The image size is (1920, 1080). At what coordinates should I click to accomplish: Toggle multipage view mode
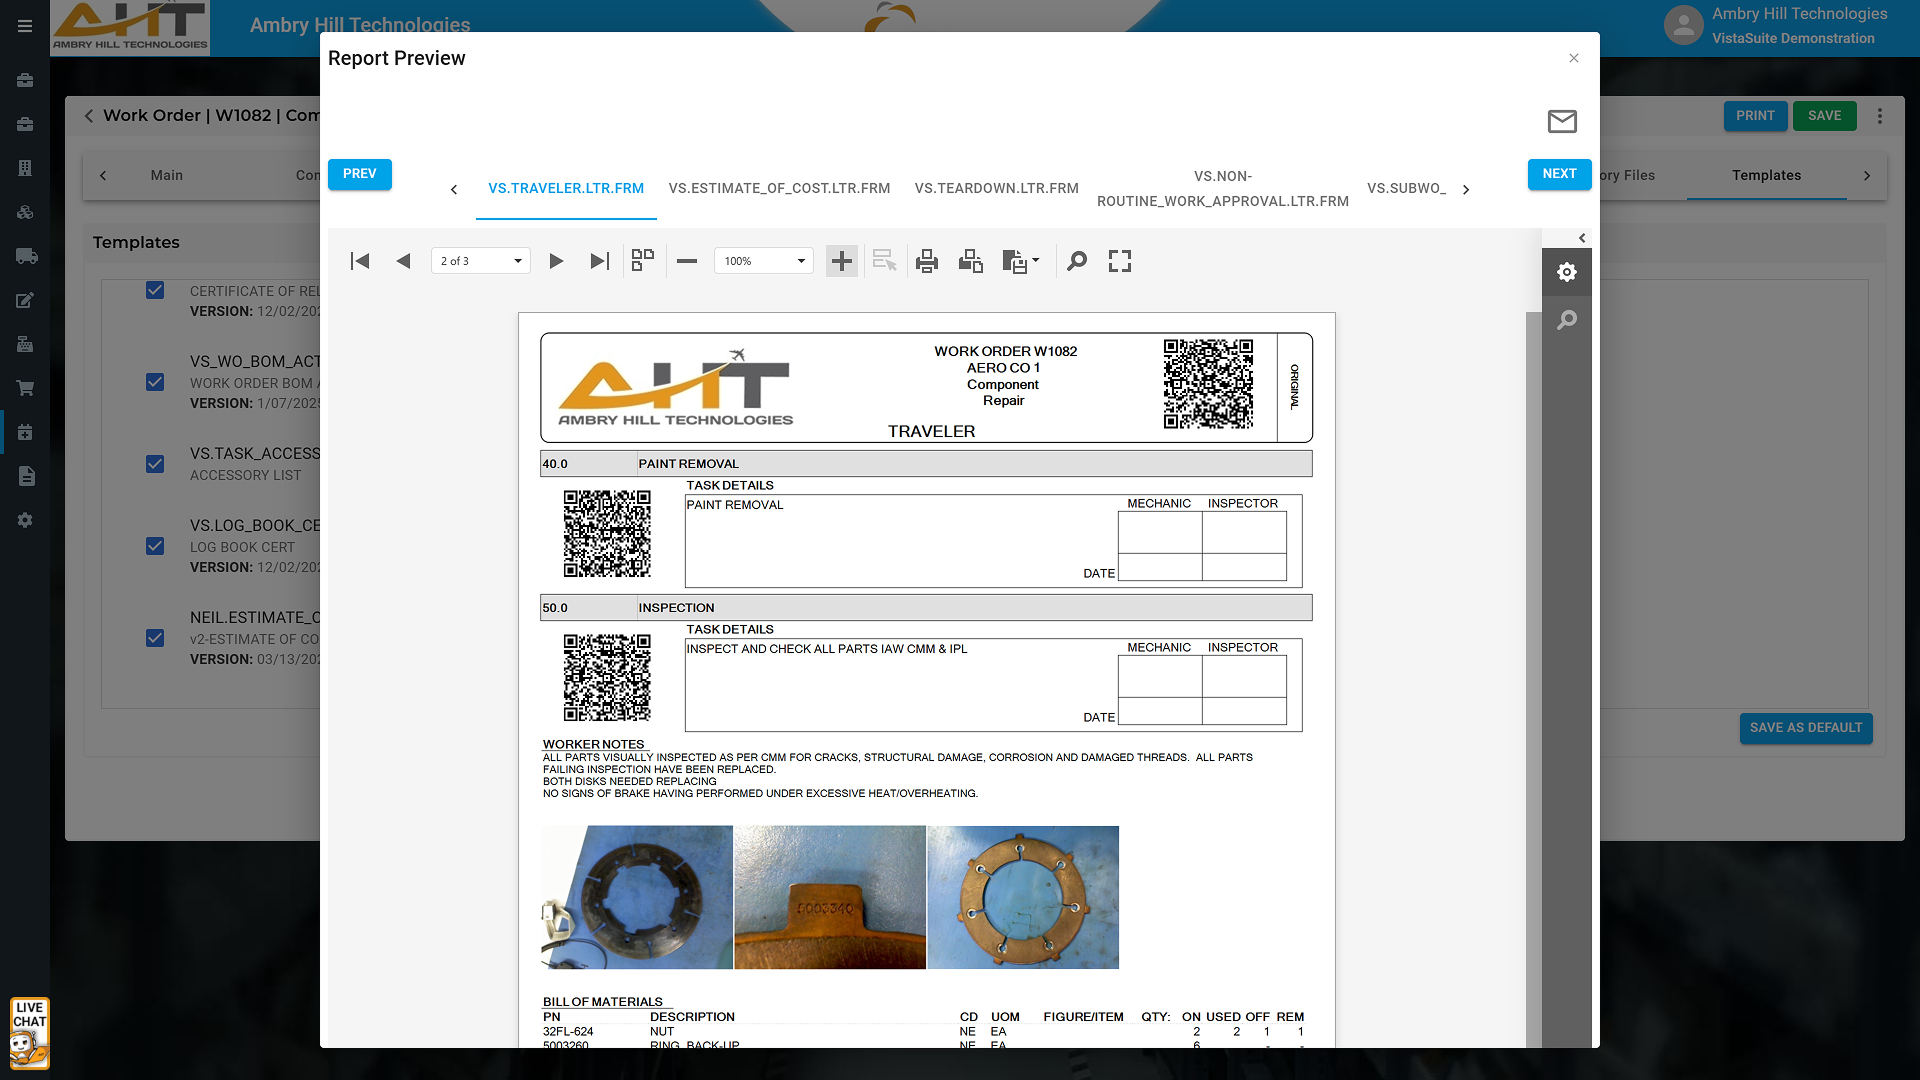(643, 261)
